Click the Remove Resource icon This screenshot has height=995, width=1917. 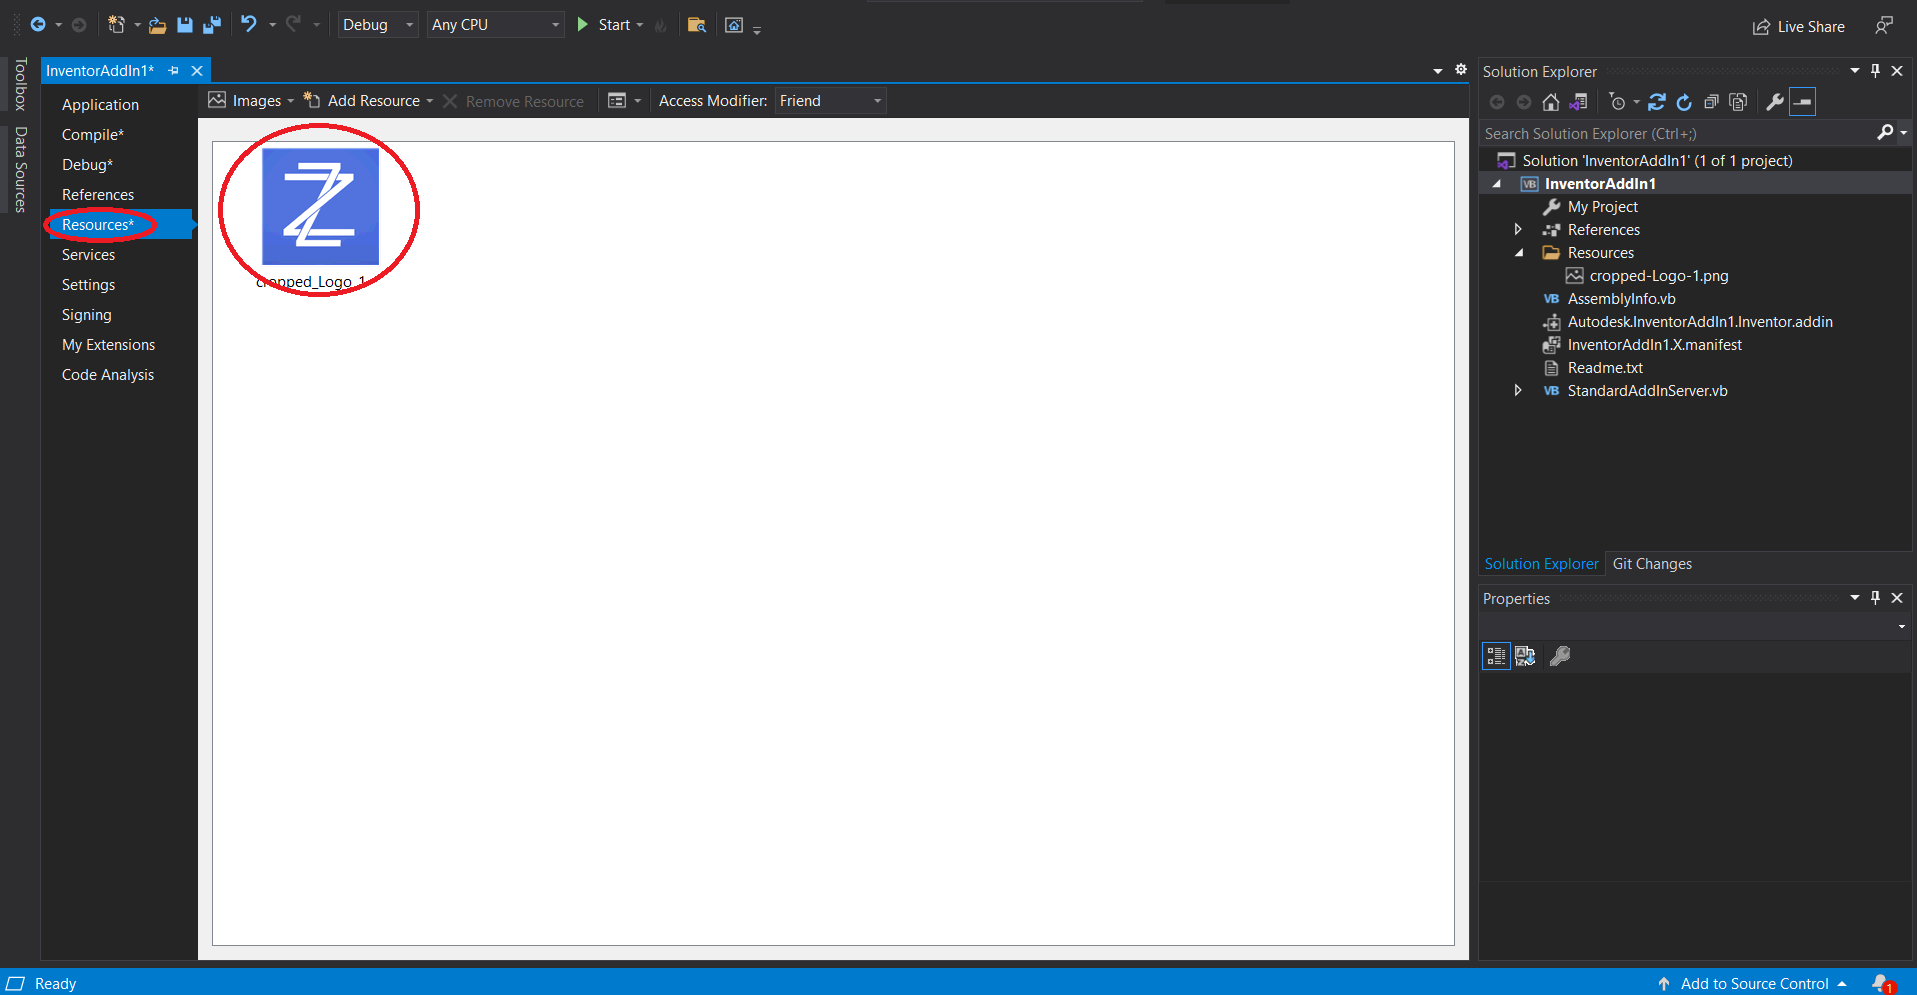pos(450,100)
